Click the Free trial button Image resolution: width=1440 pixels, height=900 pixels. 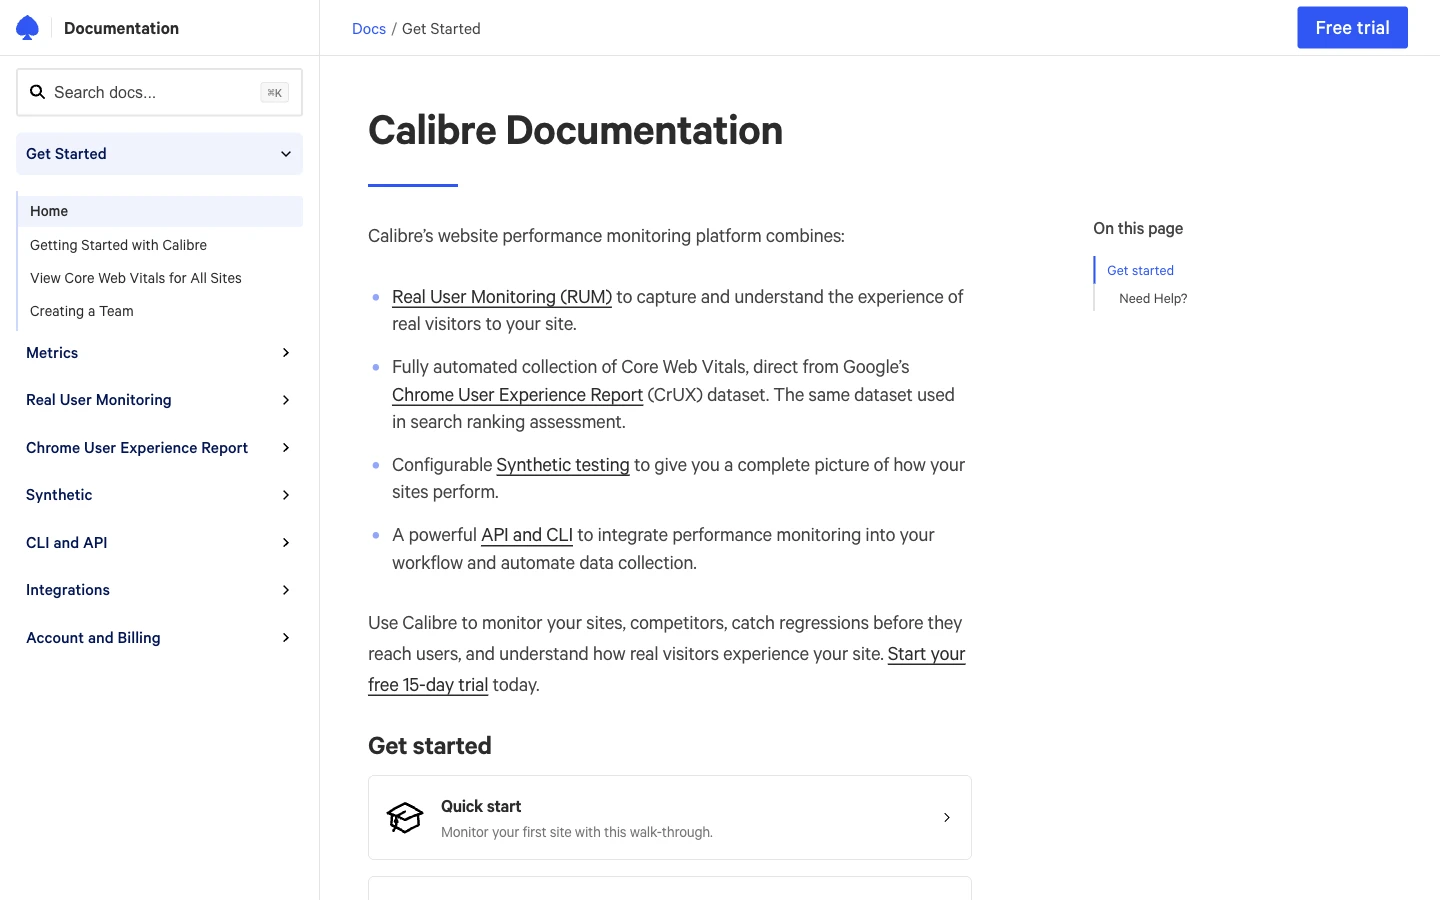click(1352, 27)
